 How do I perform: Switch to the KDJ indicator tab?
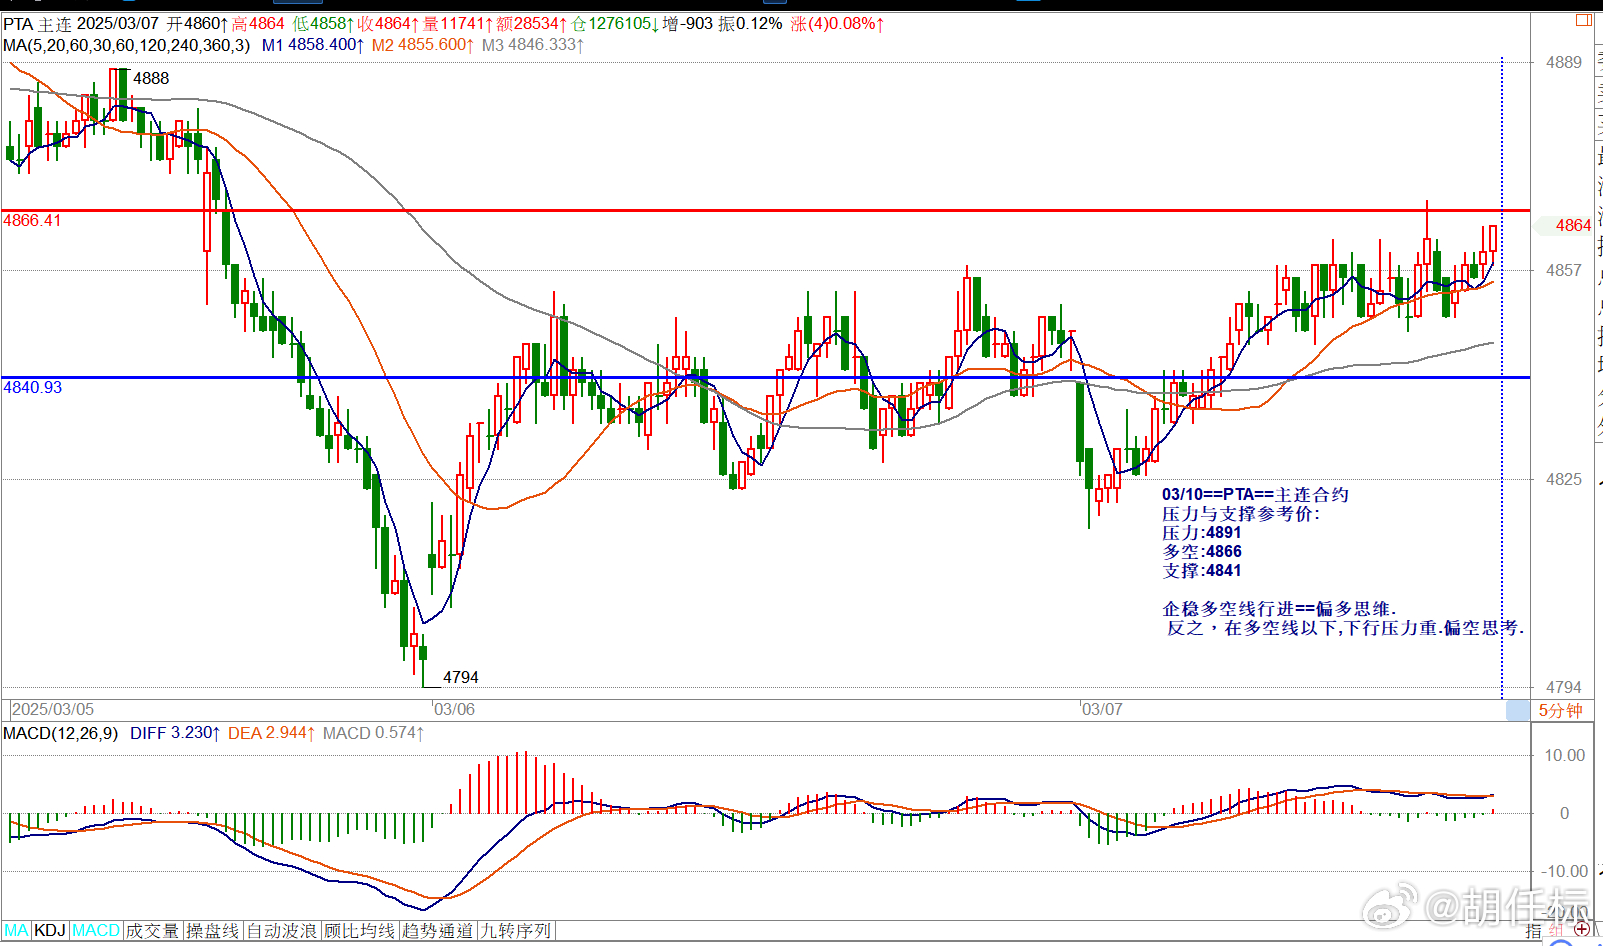(x=50, y=931)
